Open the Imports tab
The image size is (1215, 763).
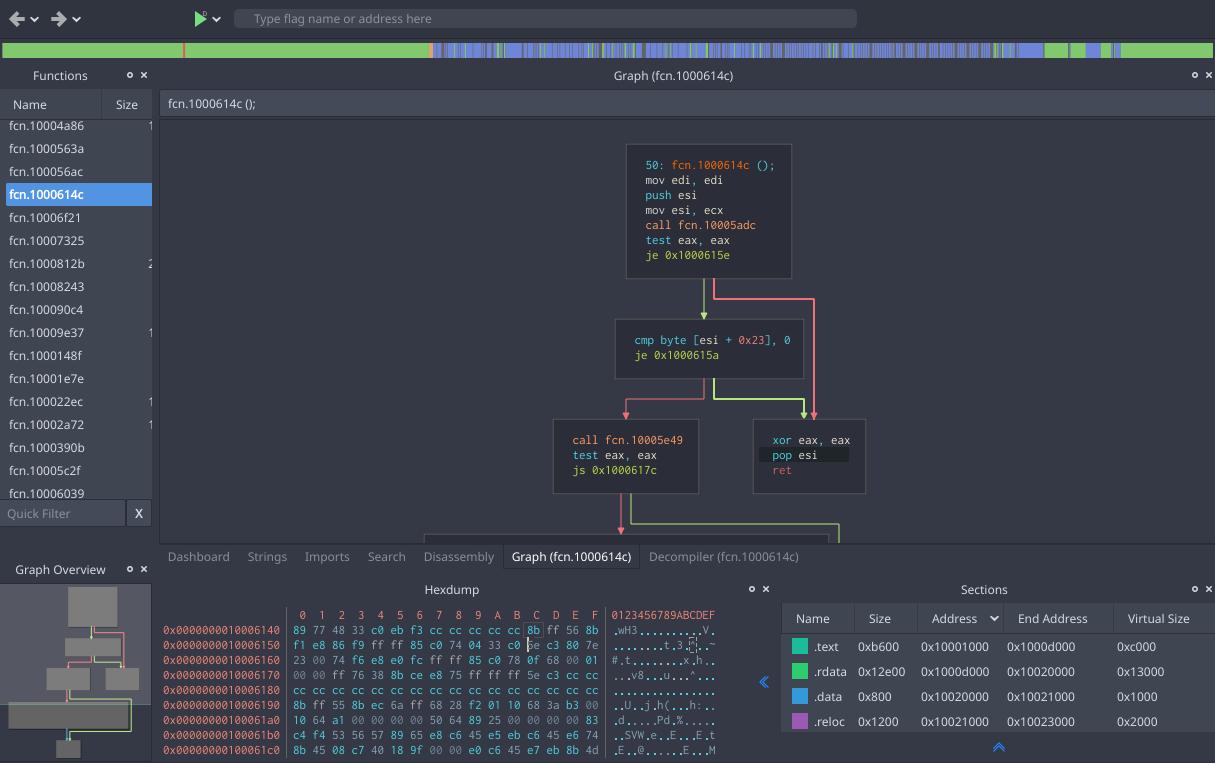click(327, 557)
